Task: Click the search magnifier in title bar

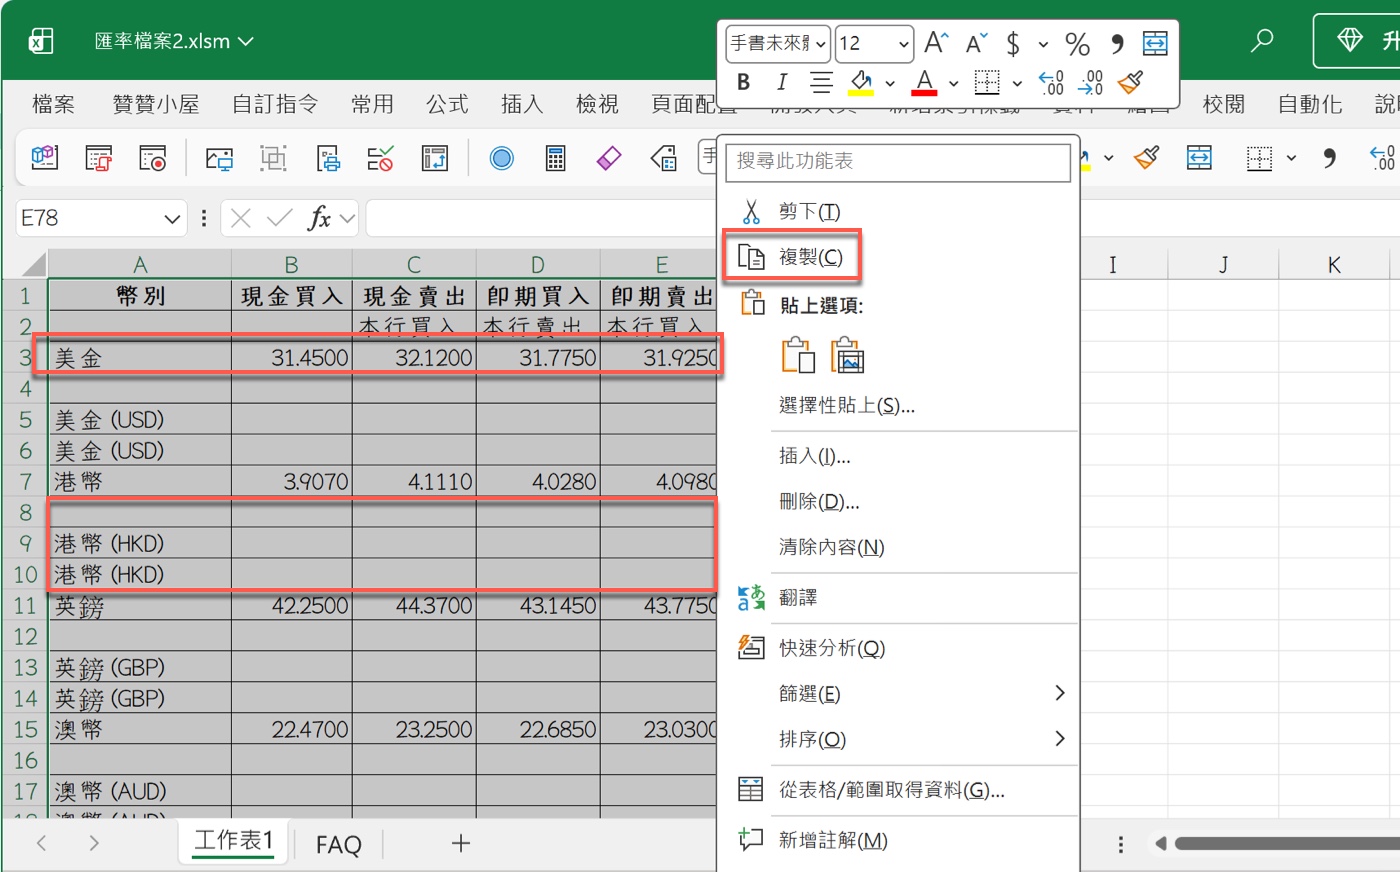Action: click(1263, 40)
